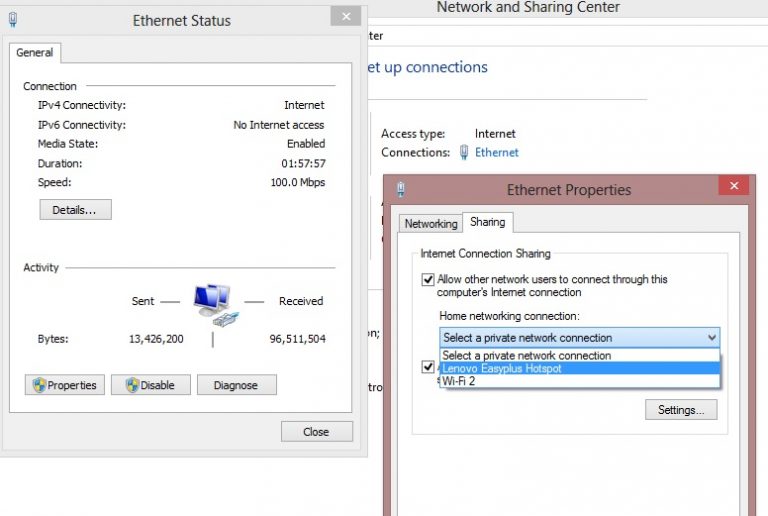Click the shield icon on Disable button

point(130,385)
